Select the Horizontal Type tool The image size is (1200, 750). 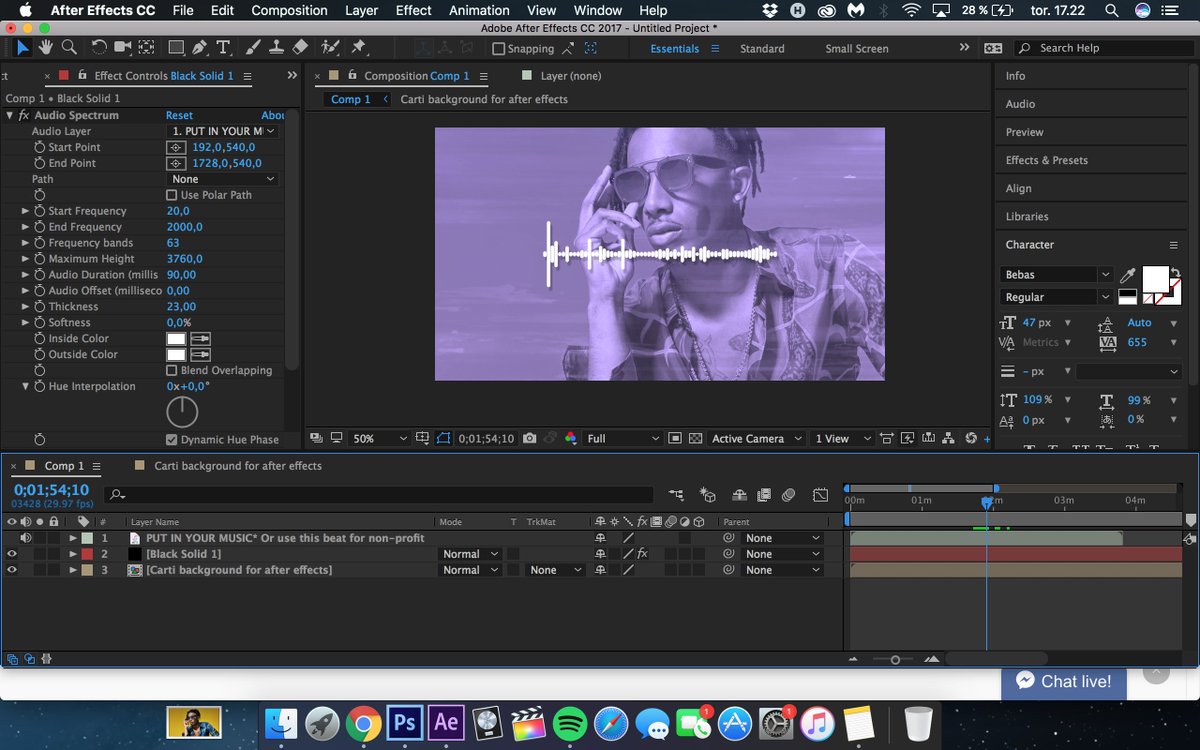[222, 47]
